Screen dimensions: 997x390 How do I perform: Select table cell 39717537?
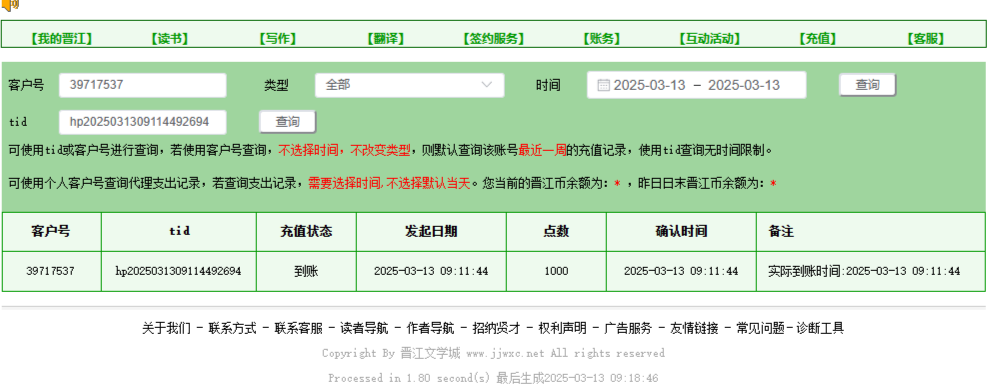[x=51, y=272]
